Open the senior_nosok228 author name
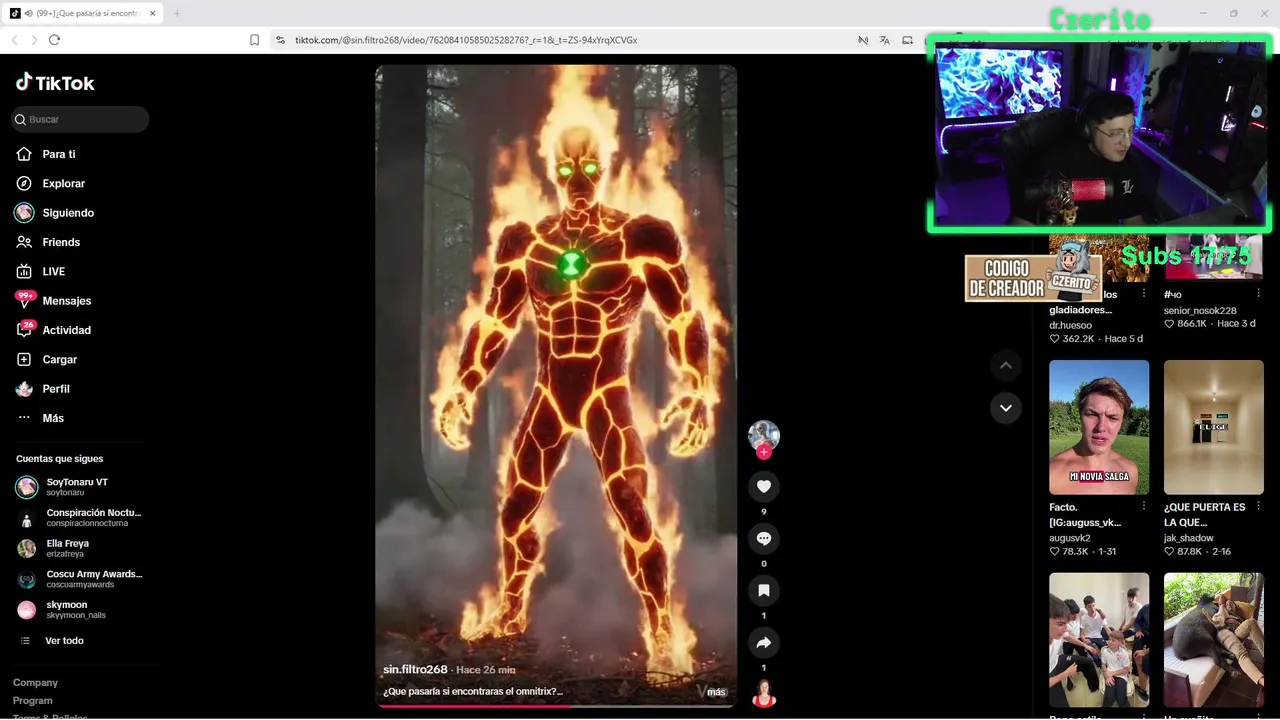 (x=1200, y=310)
